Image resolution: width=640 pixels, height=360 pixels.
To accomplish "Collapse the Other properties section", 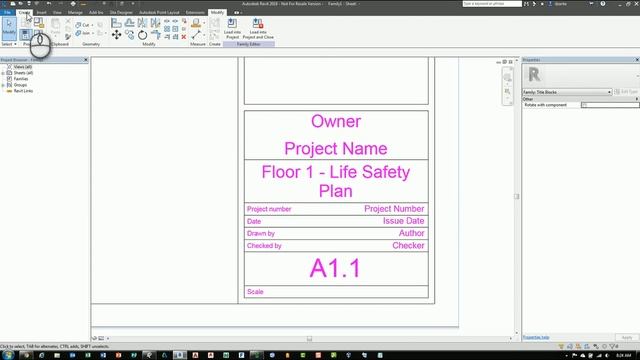I will click(636, 99).
